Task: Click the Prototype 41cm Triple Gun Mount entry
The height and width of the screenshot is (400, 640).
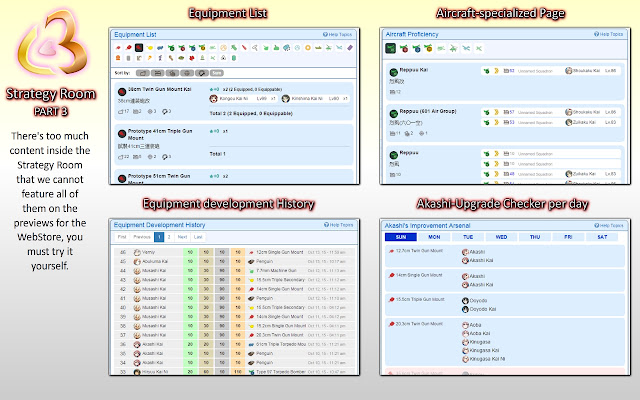Action: 233,144
